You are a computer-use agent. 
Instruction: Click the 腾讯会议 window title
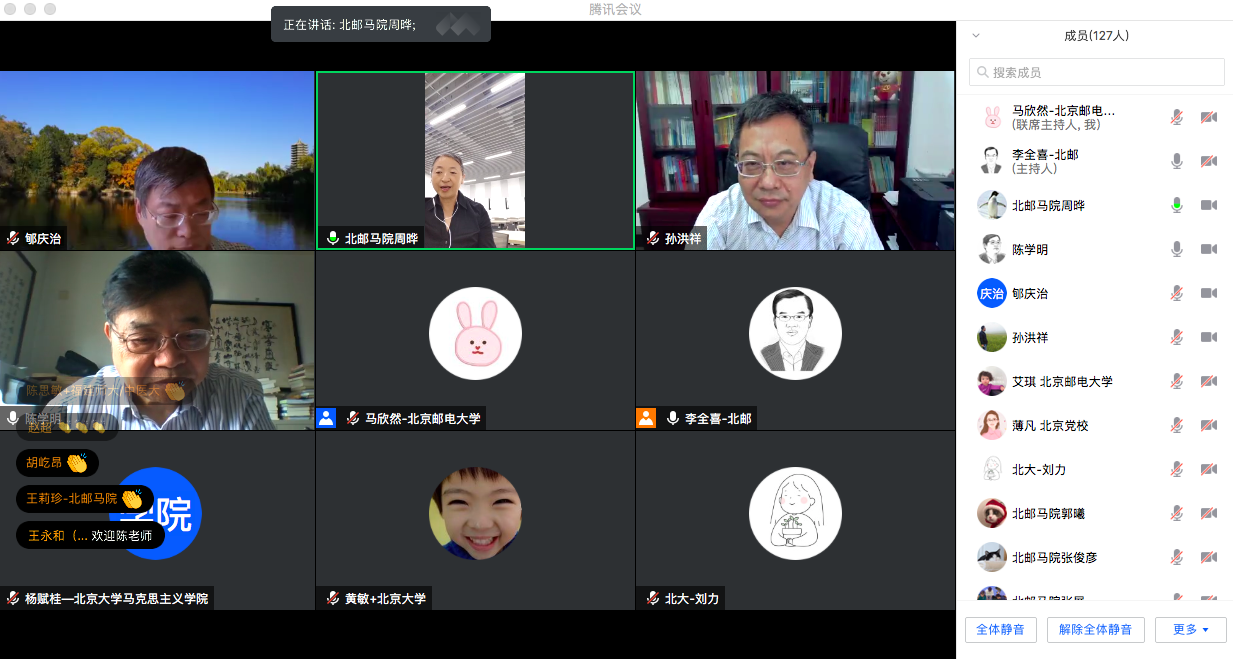(x=615, y=9)
